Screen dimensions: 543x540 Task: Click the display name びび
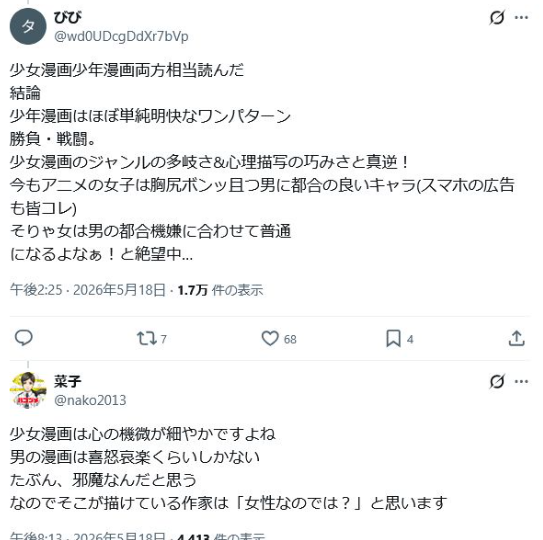[x=68, y=18]
